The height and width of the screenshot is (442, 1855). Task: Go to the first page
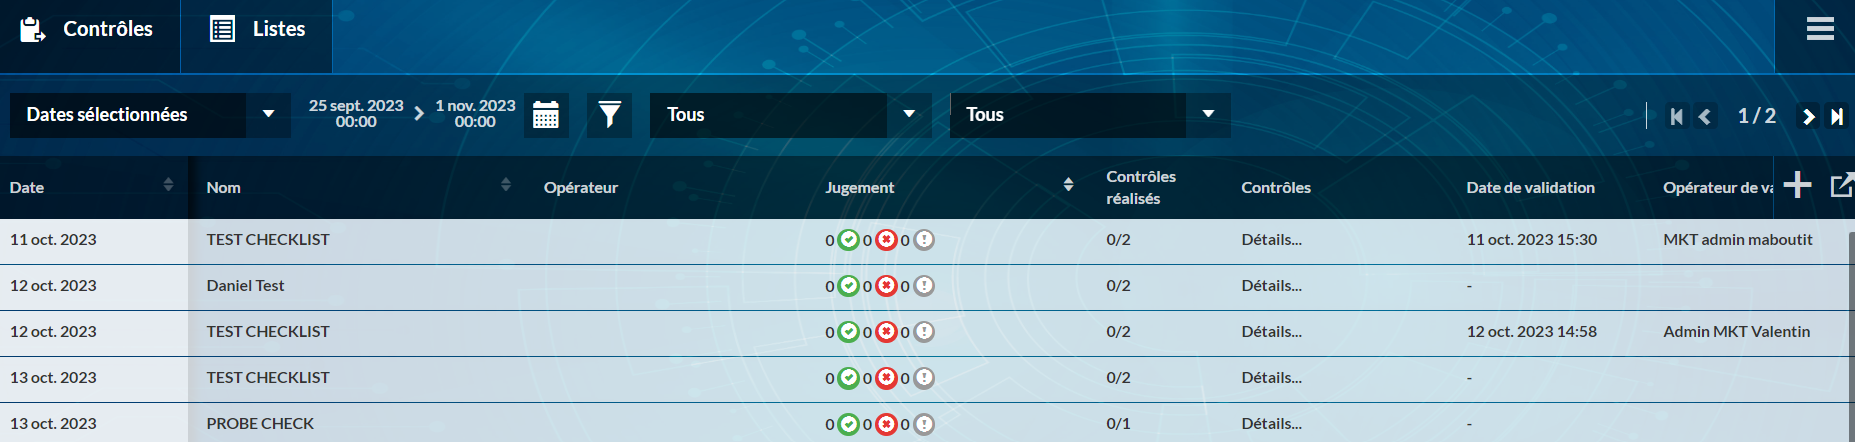coord(1677,117)
